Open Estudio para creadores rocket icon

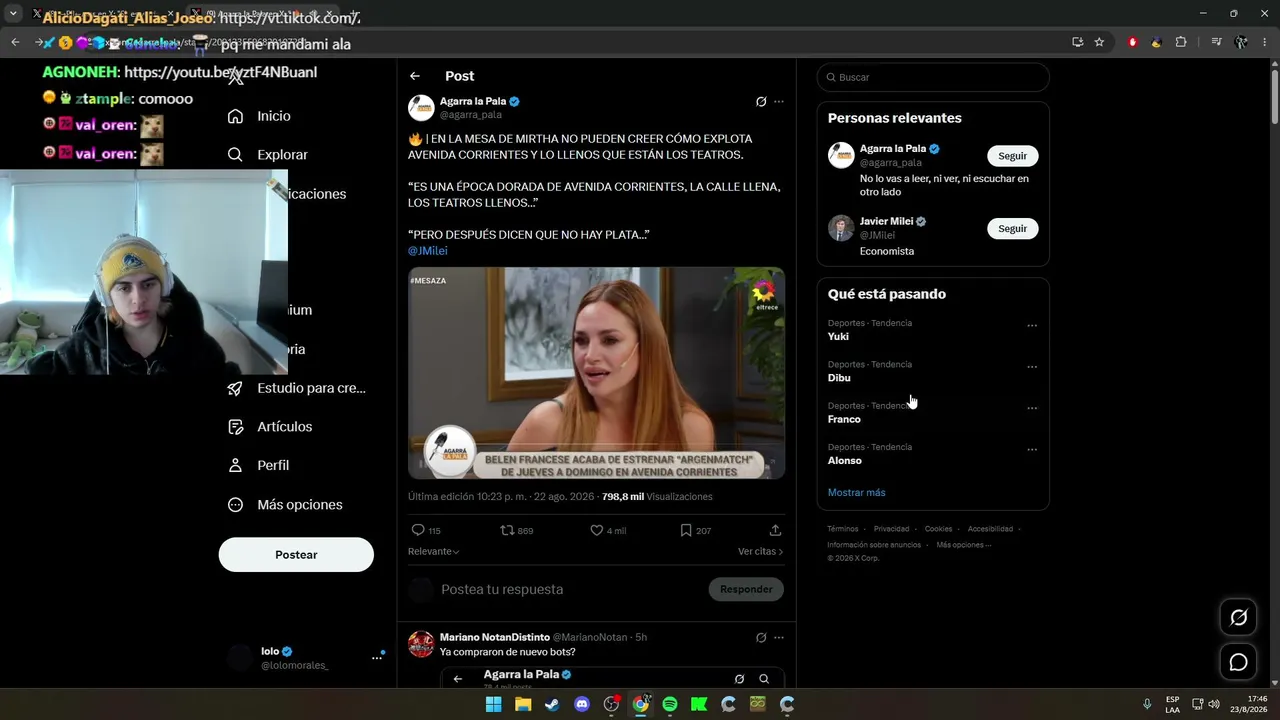235,388
